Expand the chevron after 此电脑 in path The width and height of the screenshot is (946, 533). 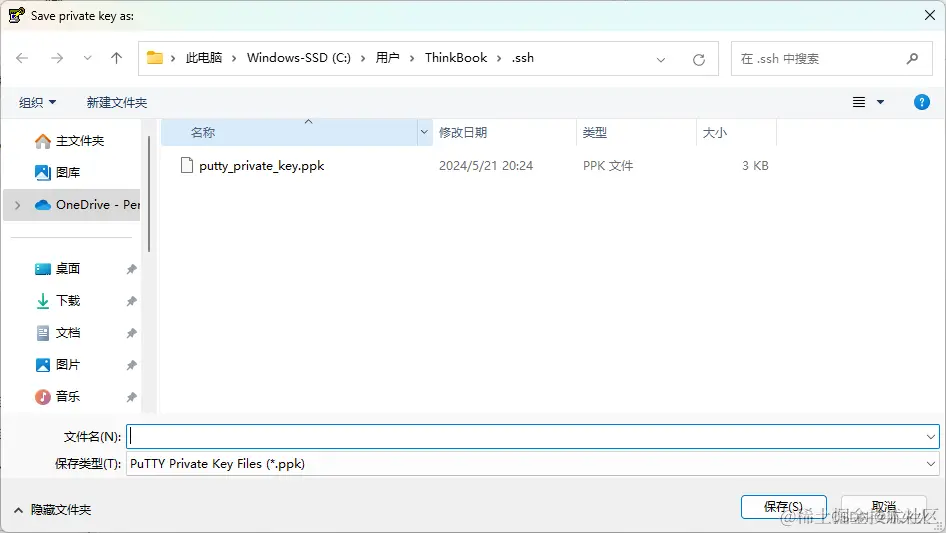tap(234, 58)
